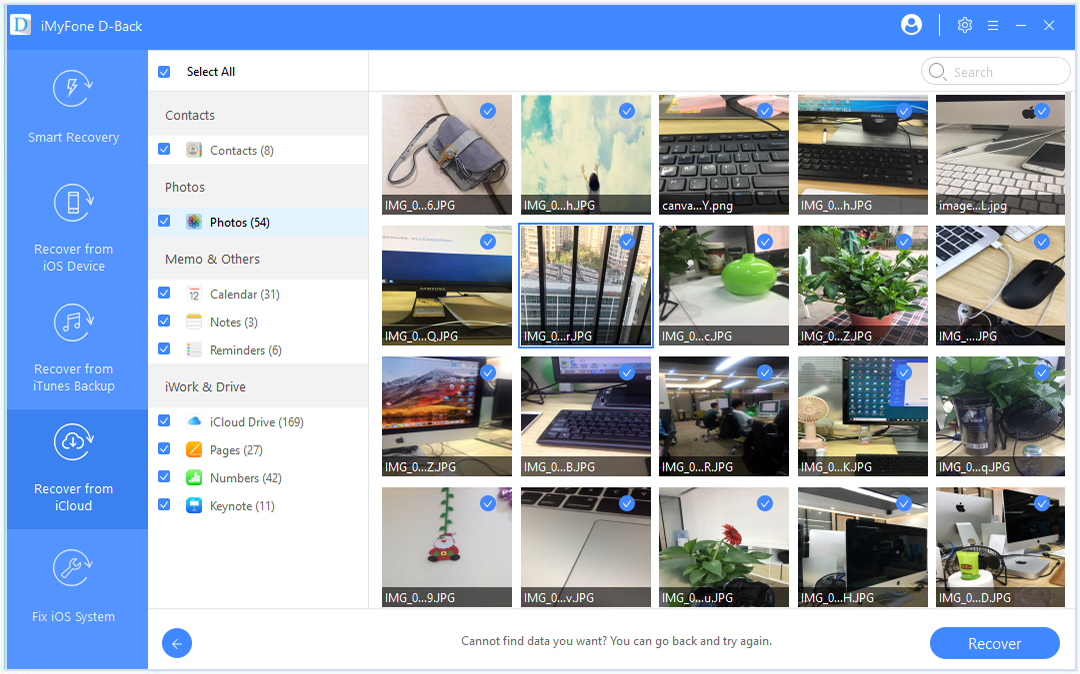Go back using the round arrow button
The height and width of the screenshot is (674, 1080).
point(177,643)
